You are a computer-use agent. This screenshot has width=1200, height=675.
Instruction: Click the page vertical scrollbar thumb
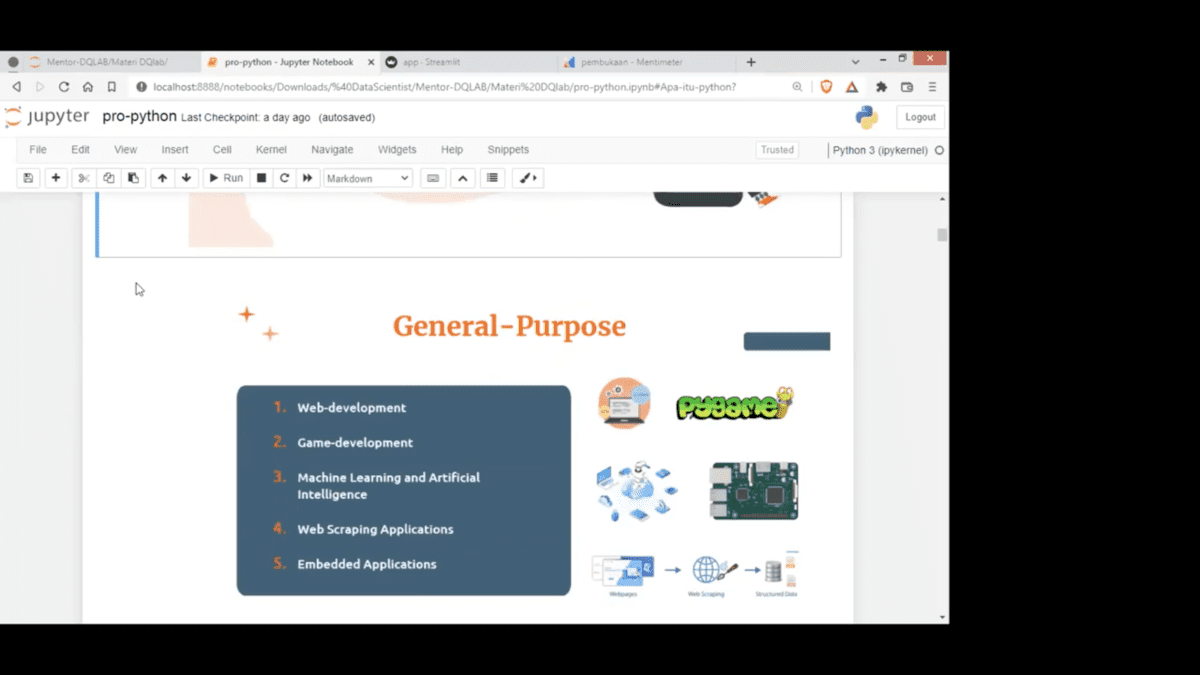coord(942,235)
